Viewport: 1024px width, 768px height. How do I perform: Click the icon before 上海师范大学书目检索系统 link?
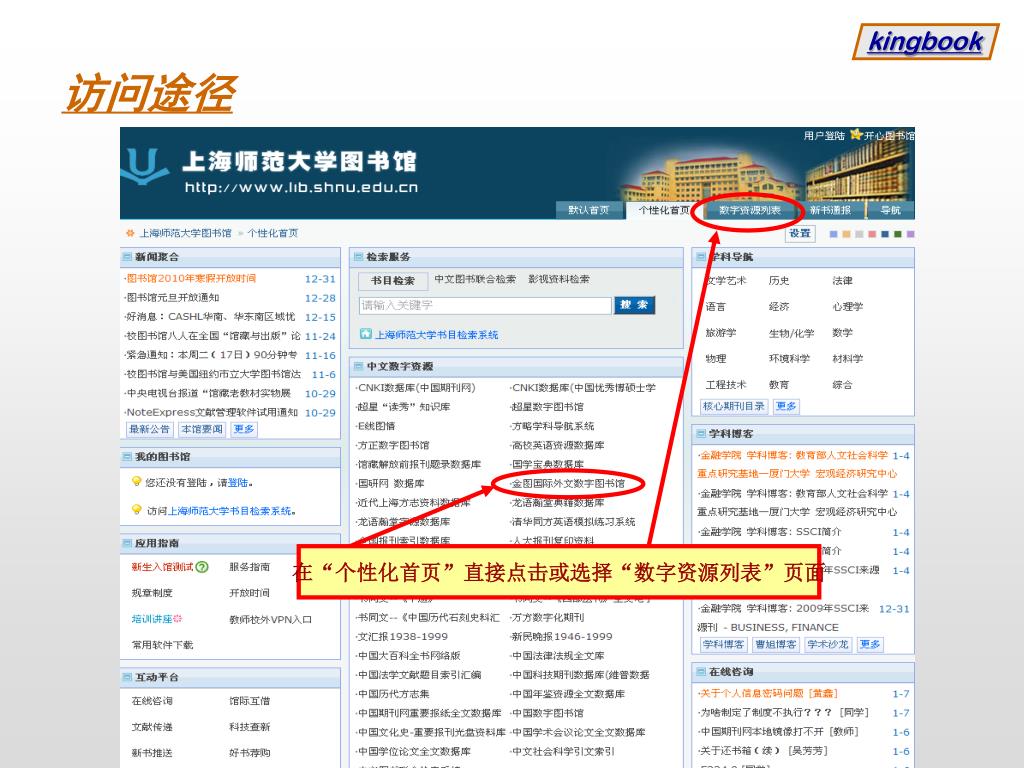[366, 334]
